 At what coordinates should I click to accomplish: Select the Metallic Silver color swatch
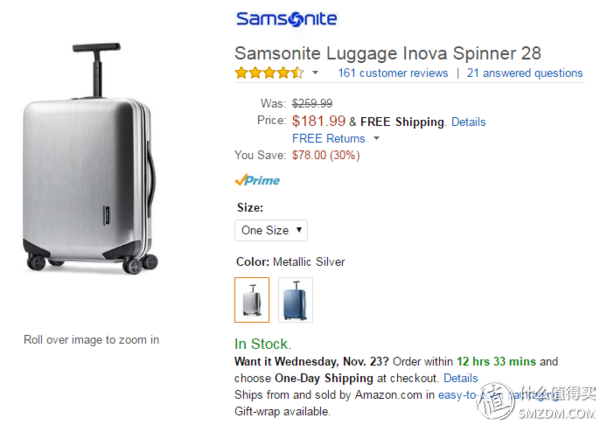(251, 299)
